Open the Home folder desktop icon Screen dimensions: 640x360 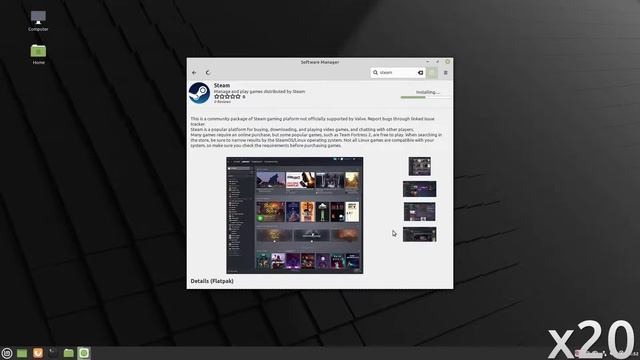[x=38, y=54]
